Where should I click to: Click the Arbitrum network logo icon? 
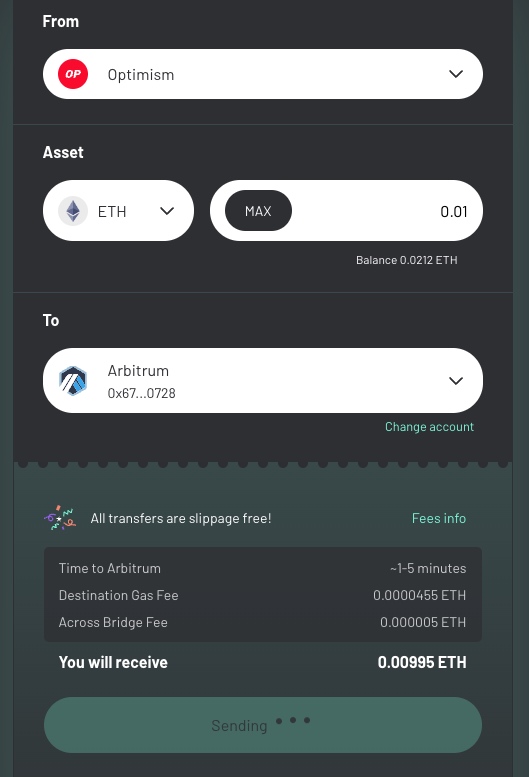pos(73,381)
